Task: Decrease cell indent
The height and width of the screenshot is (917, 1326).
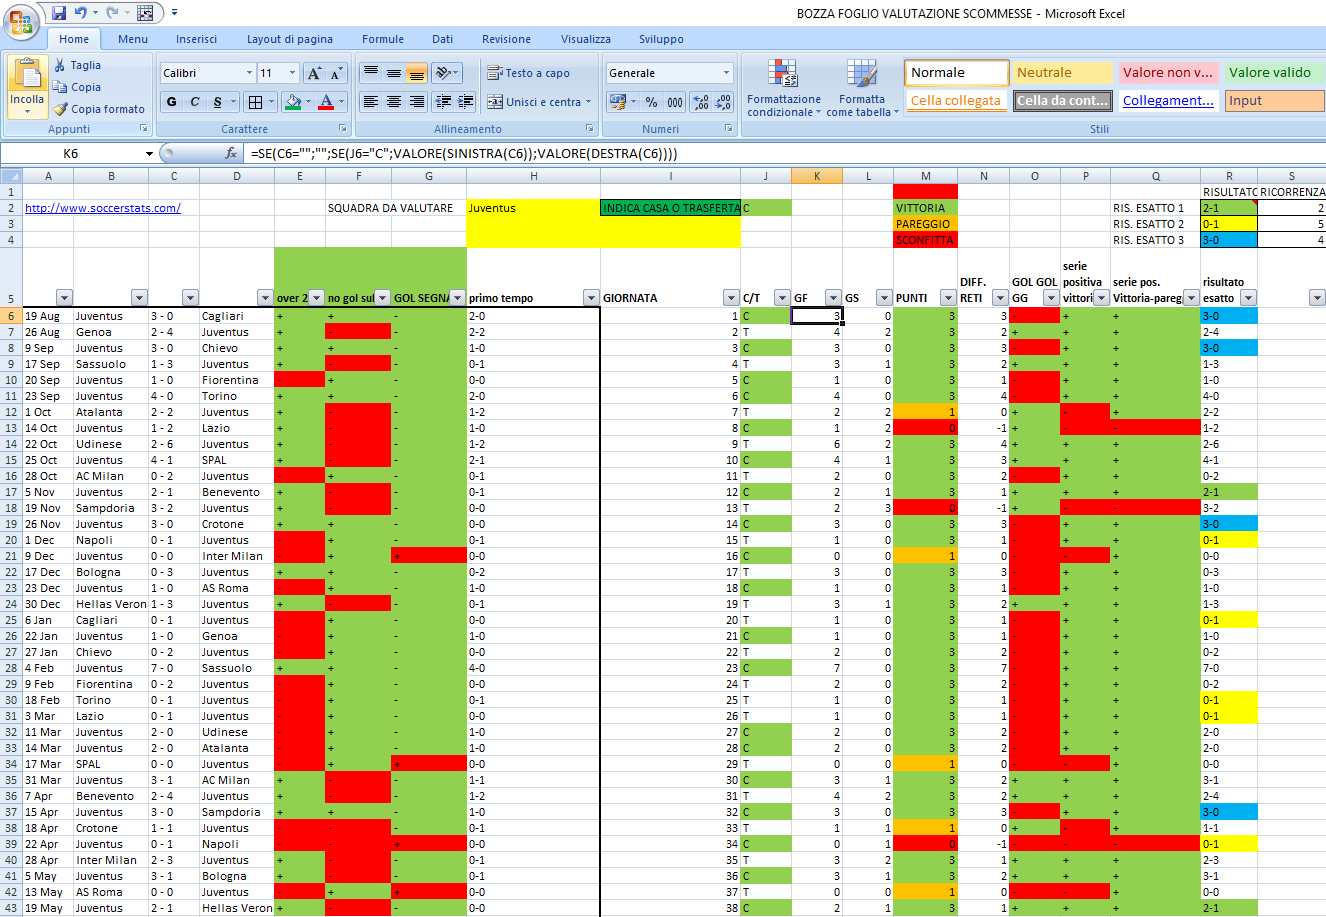Action: click(444, 102)
